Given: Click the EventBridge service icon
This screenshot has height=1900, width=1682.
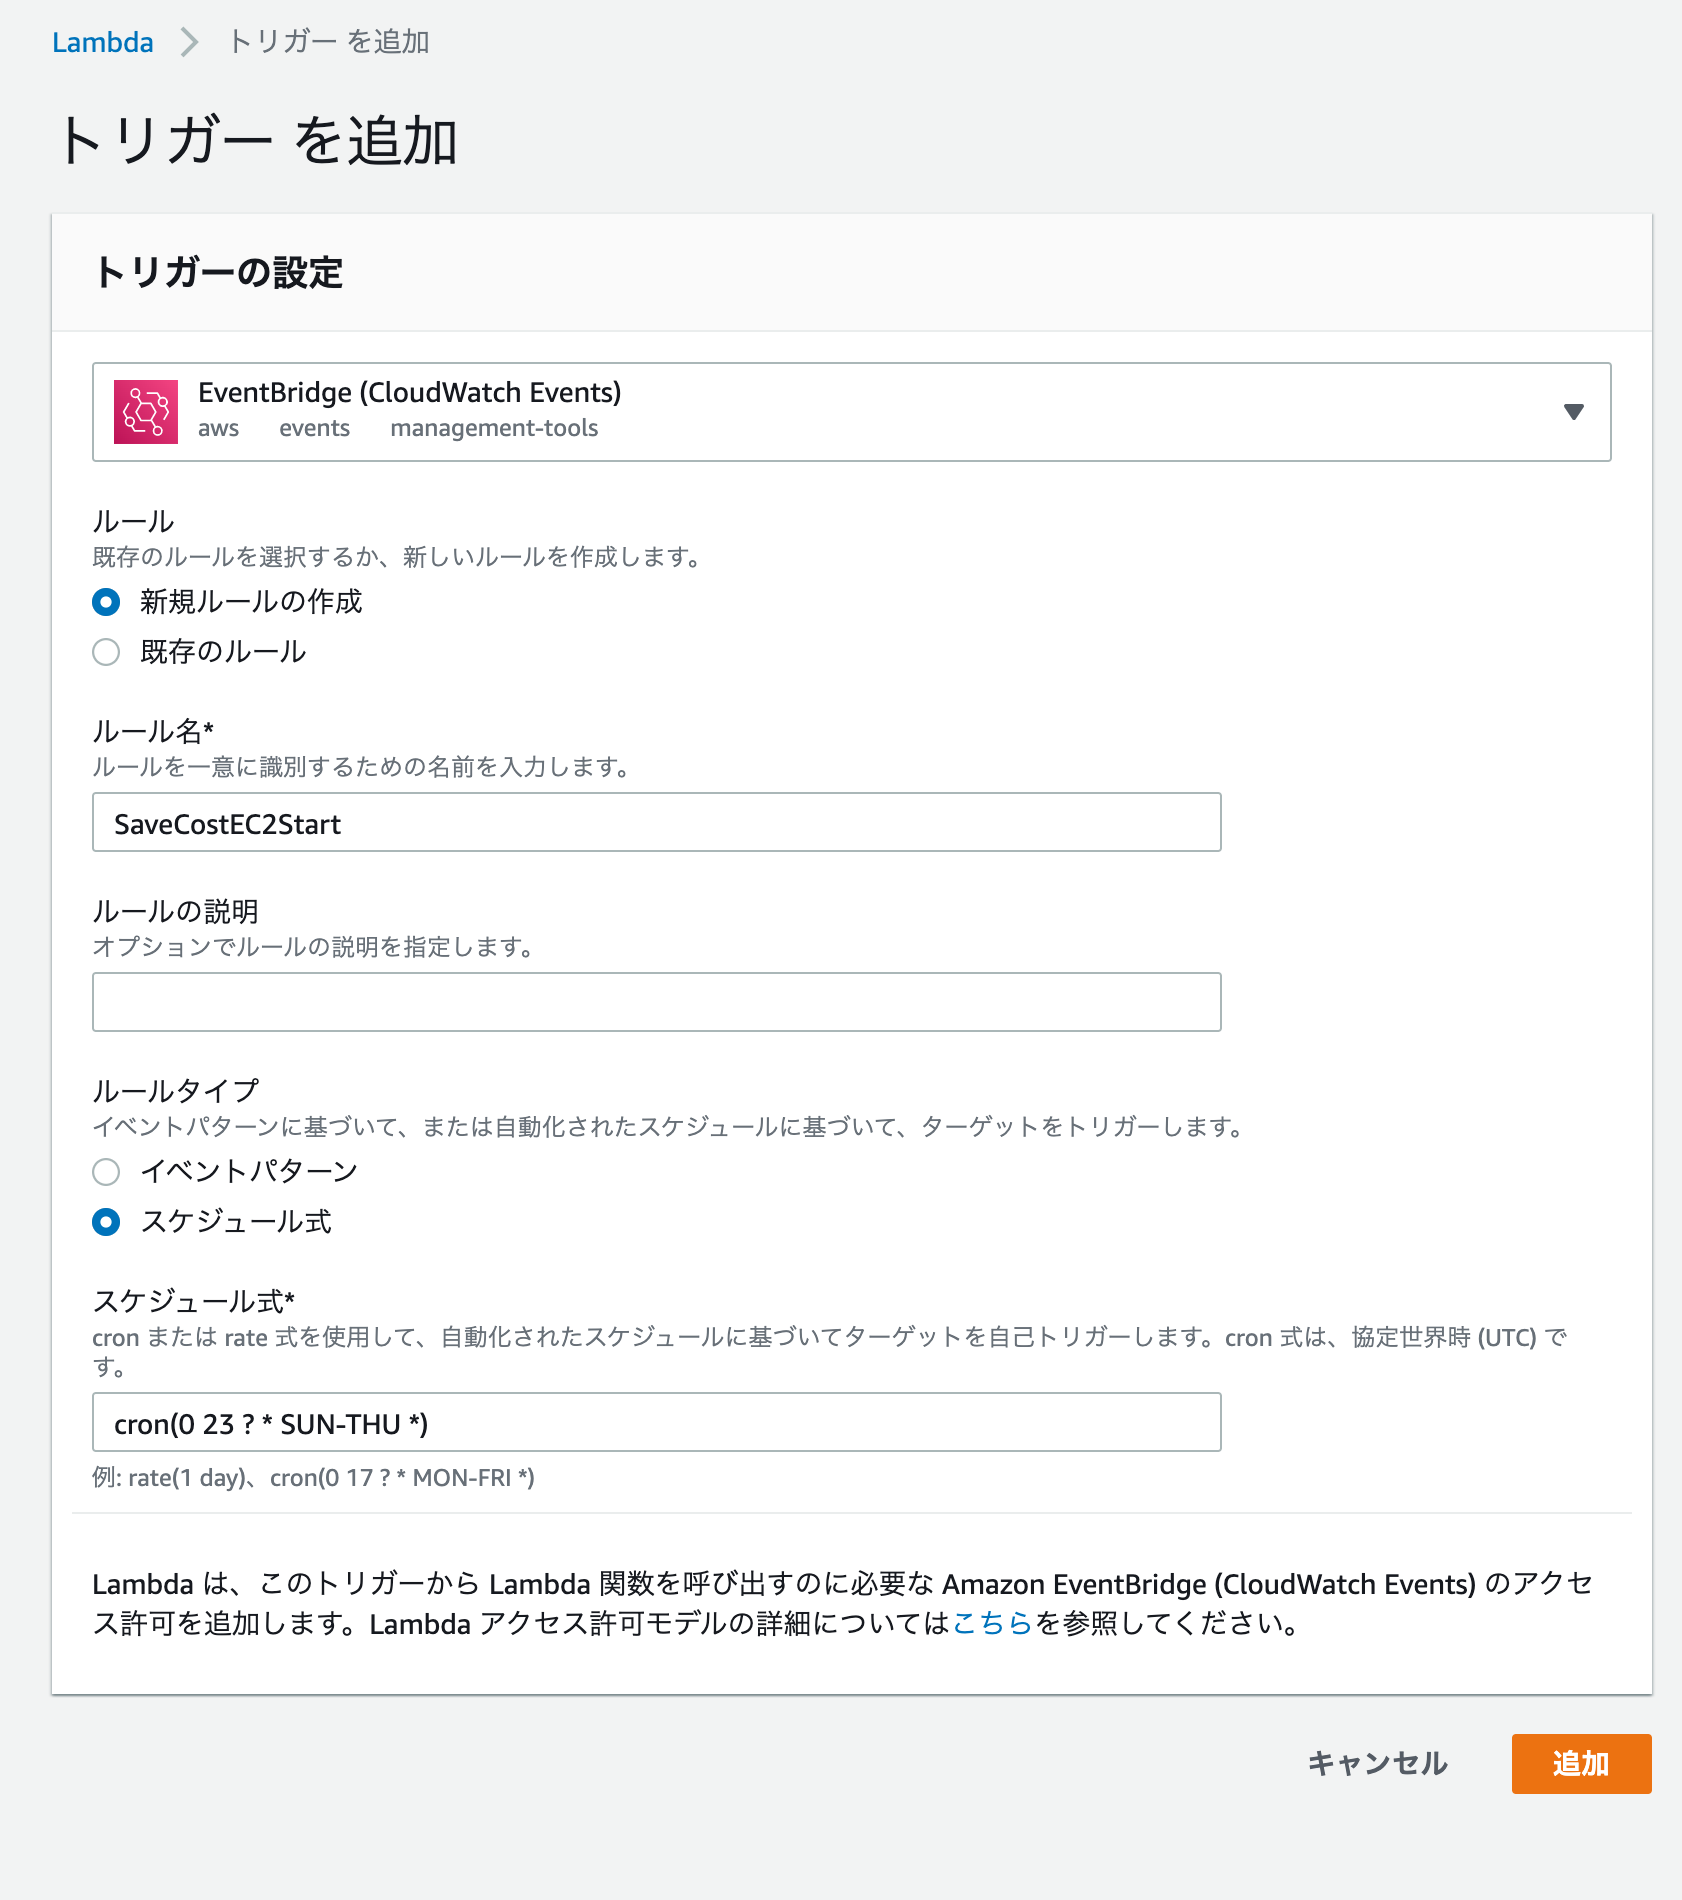Looking at the screenshot, I should (x=146, y=412).
